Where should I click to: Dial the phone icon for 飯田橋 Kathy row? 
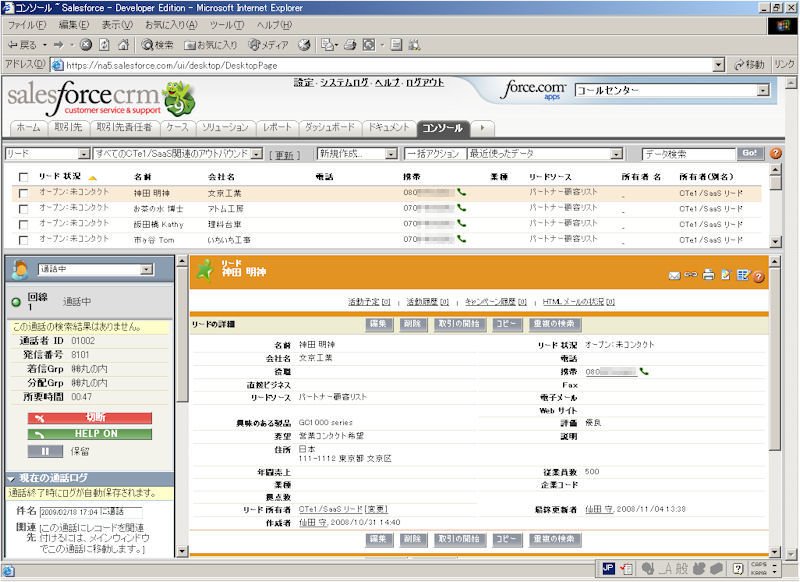pos(461,223)
